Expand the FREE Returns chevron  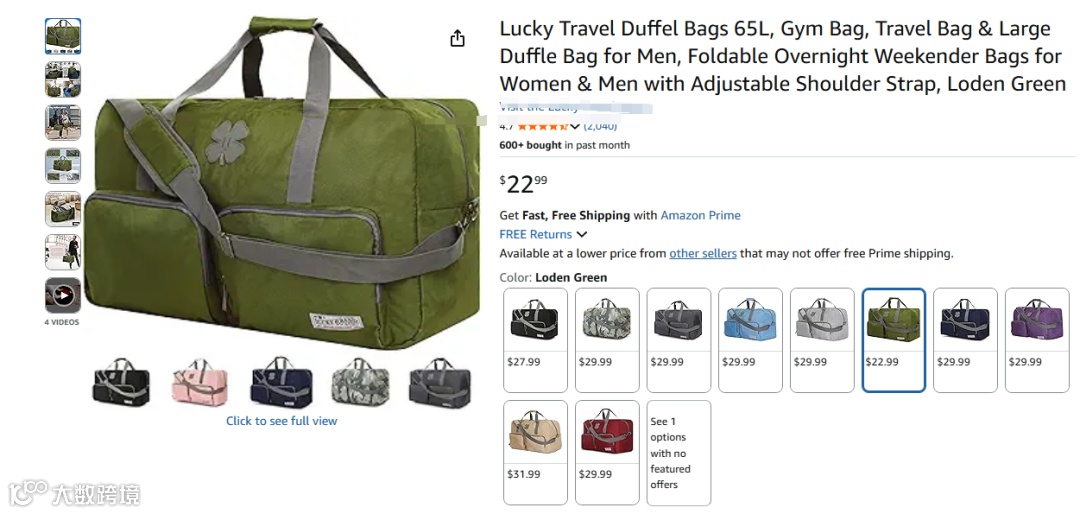[x=582, y=234]
